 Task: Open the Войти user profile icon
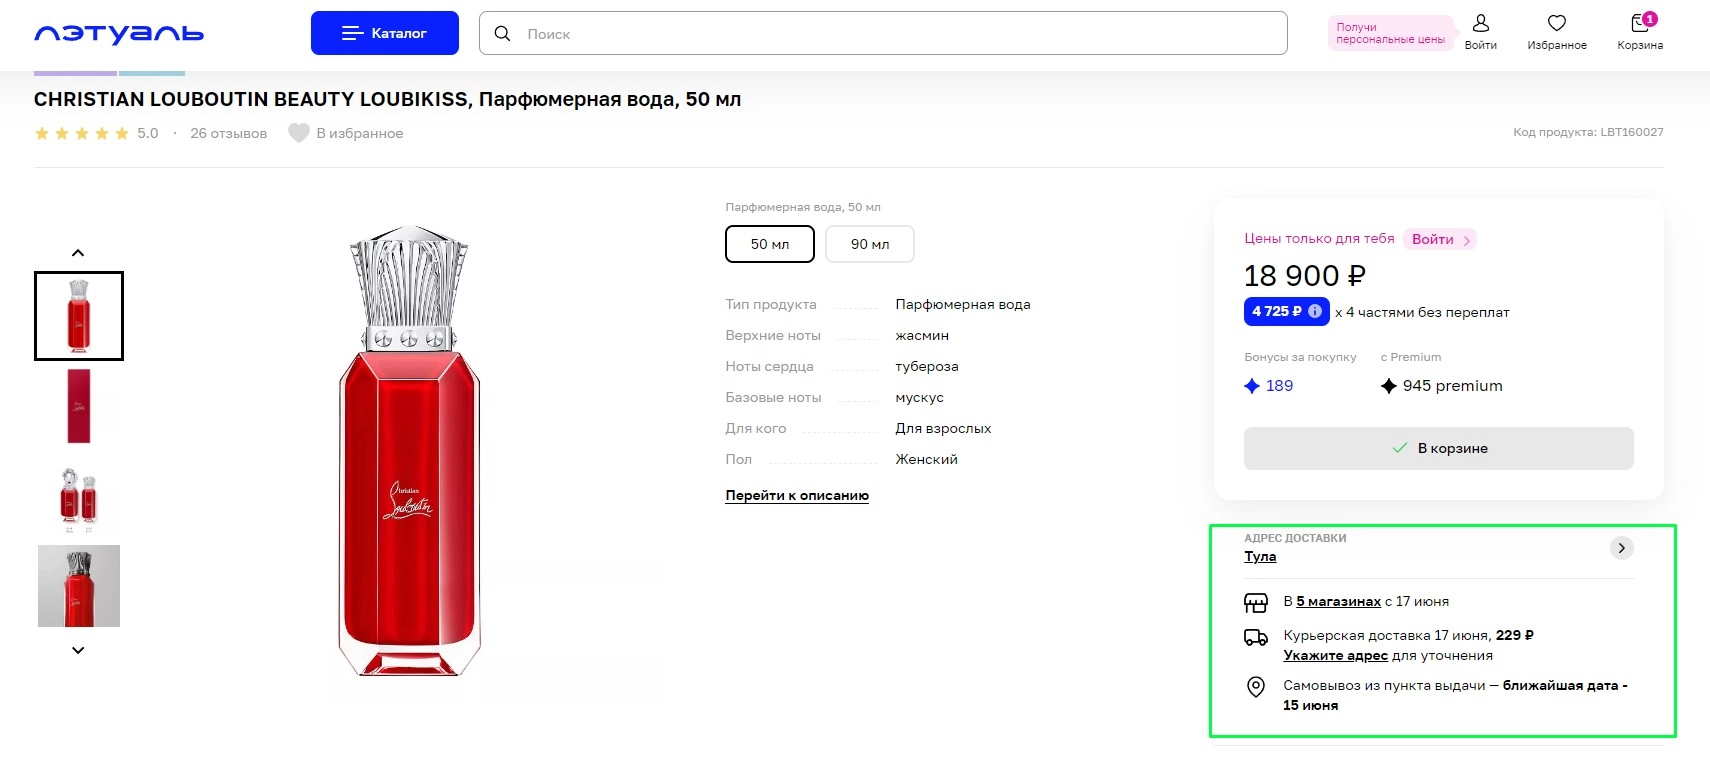(1481, 32)
